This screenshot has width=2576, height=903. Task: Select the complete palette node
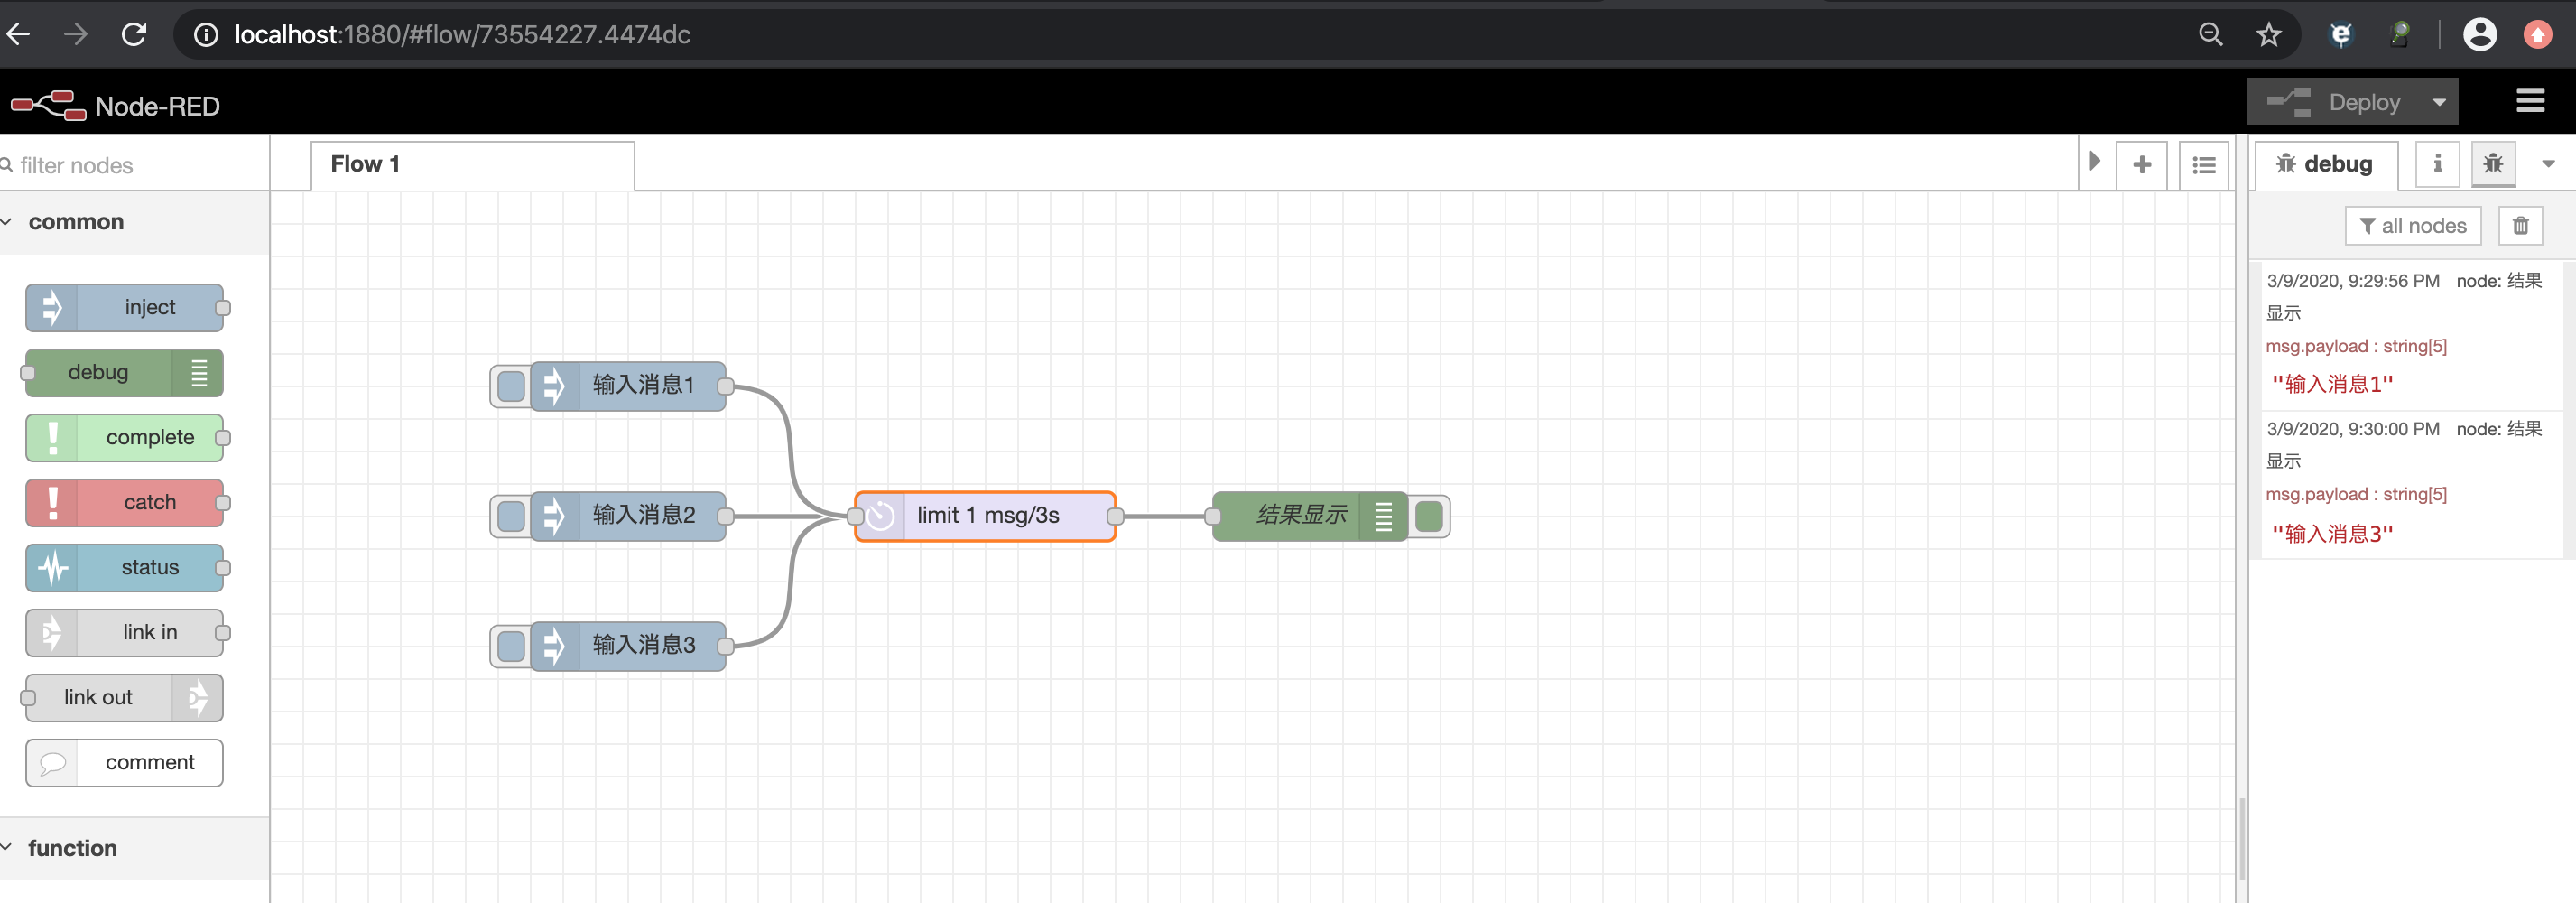[x=124, y=437]
